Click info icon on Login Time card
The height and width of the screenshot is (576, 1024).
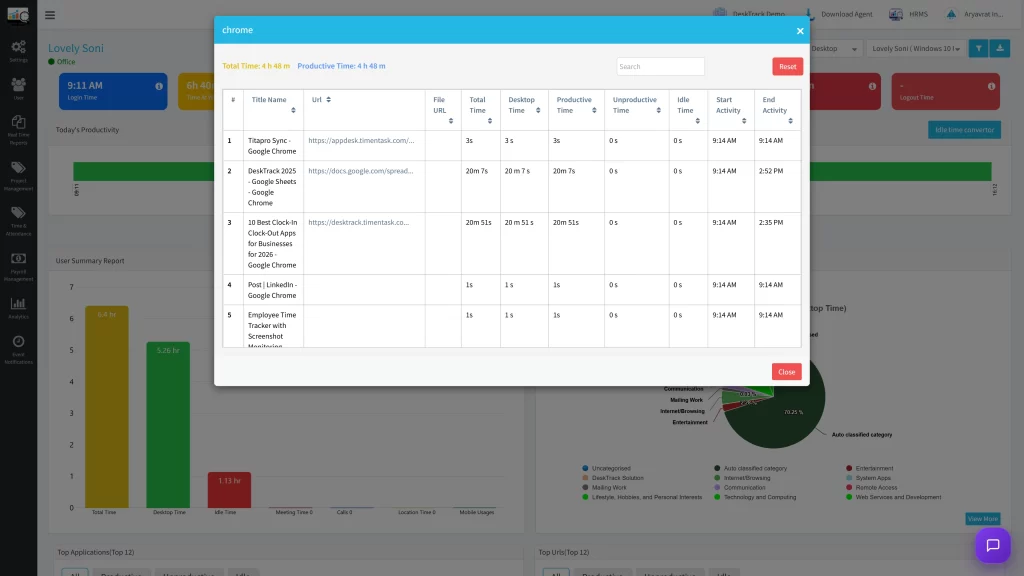[x=159, y=86]
